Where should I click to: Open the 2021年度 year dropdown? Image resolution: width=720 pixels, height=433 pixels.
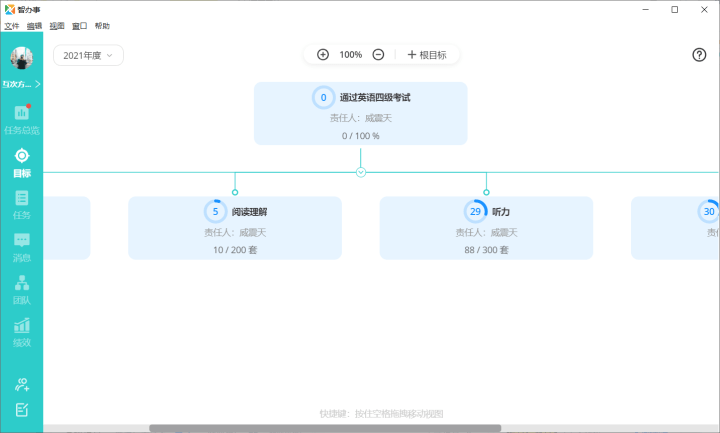click(88, 55)
